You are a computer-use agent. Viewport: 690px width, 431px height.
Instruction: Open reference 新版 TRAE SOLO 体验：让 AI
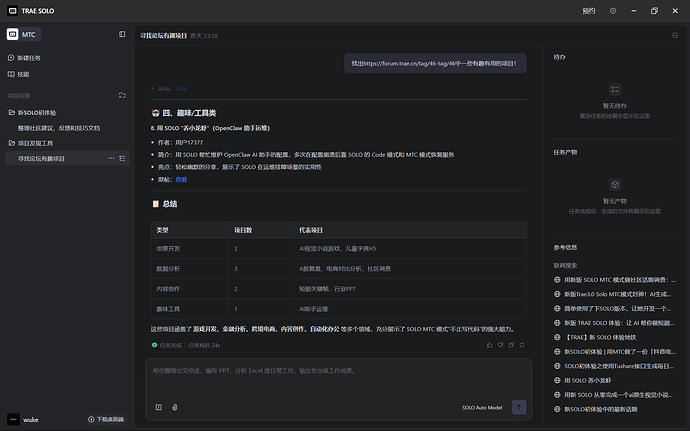pos(614,323)
